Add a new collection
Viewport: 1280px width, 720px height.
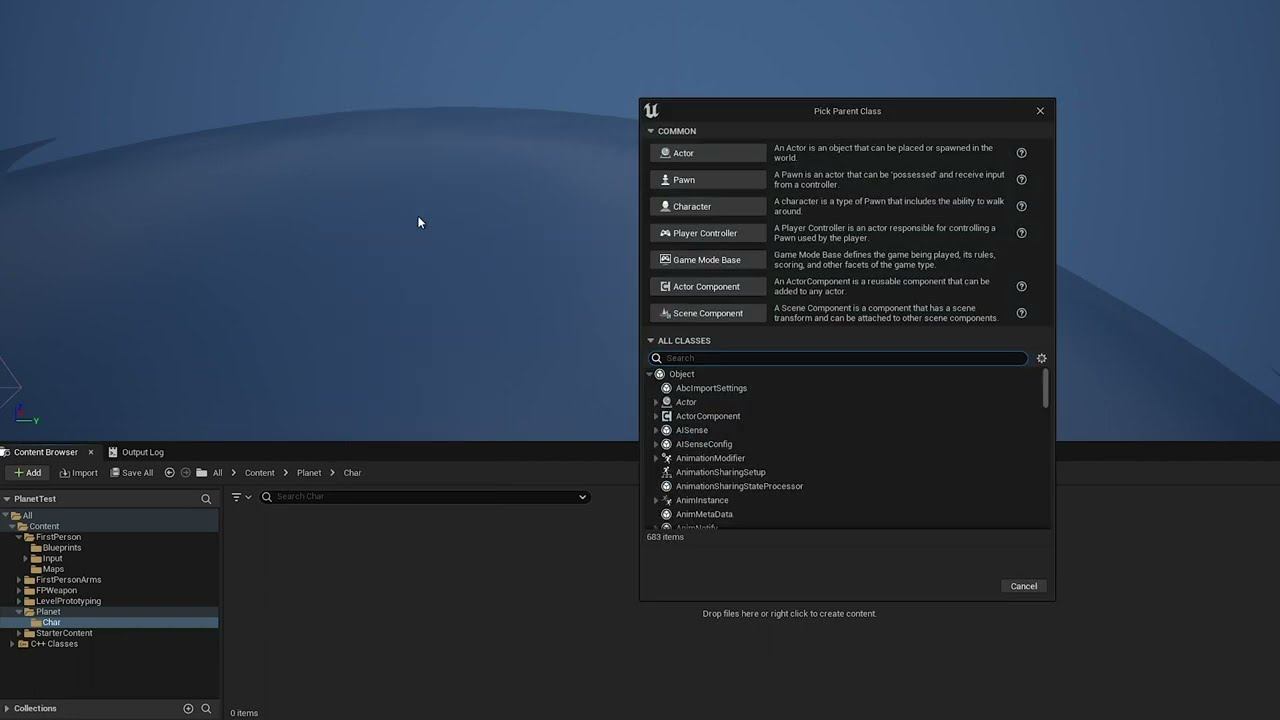tap(188, 708)
